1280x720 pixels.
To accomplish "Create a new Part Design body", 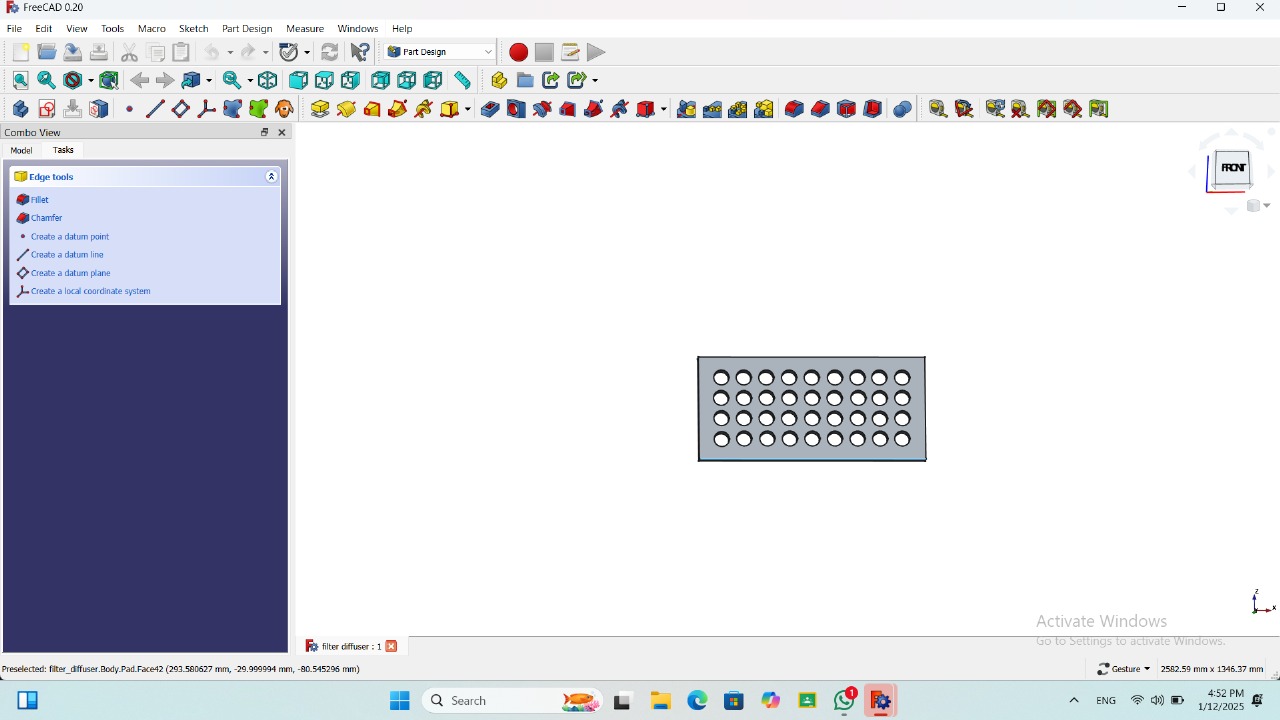I will (20, 109).
